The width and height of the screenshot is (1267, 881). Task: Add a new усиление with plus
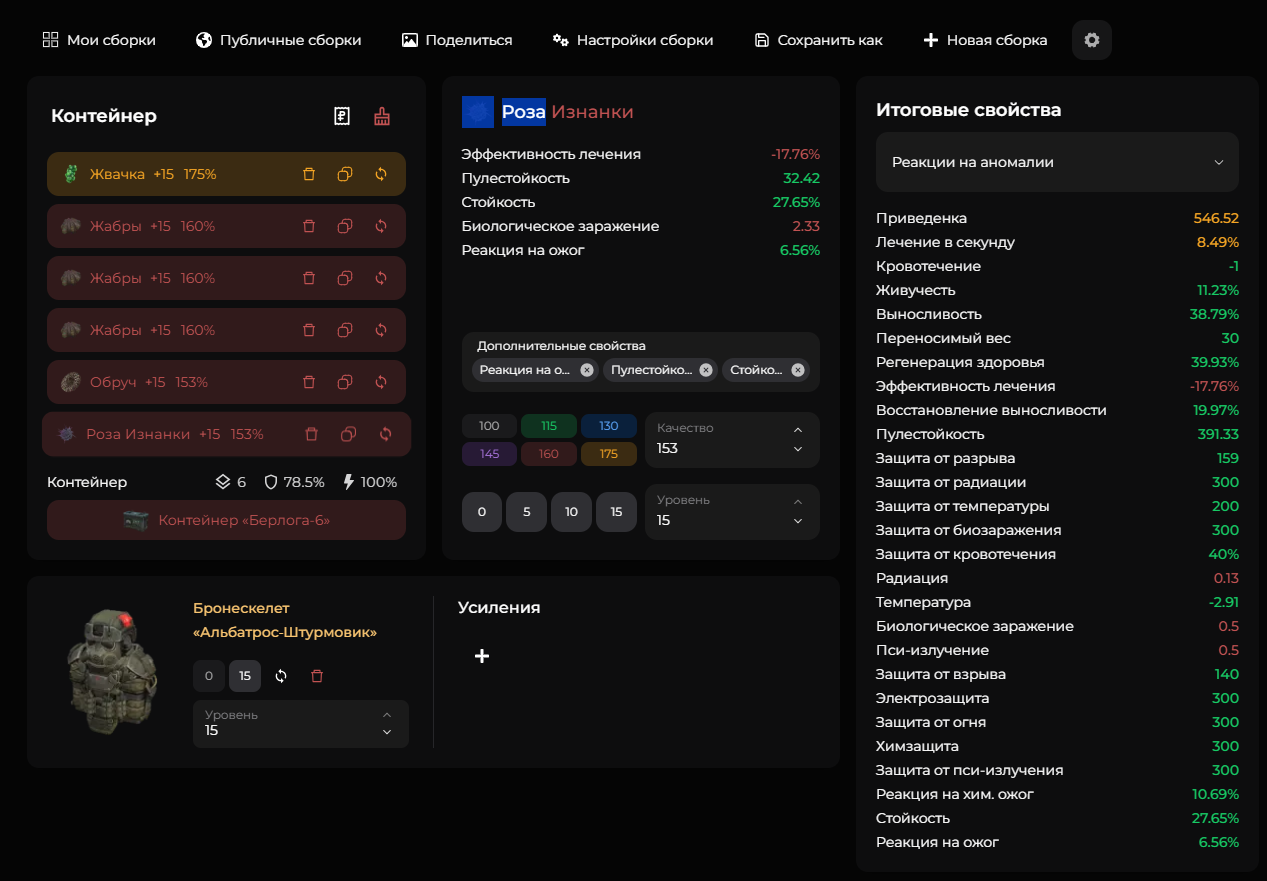pos(481,656)
